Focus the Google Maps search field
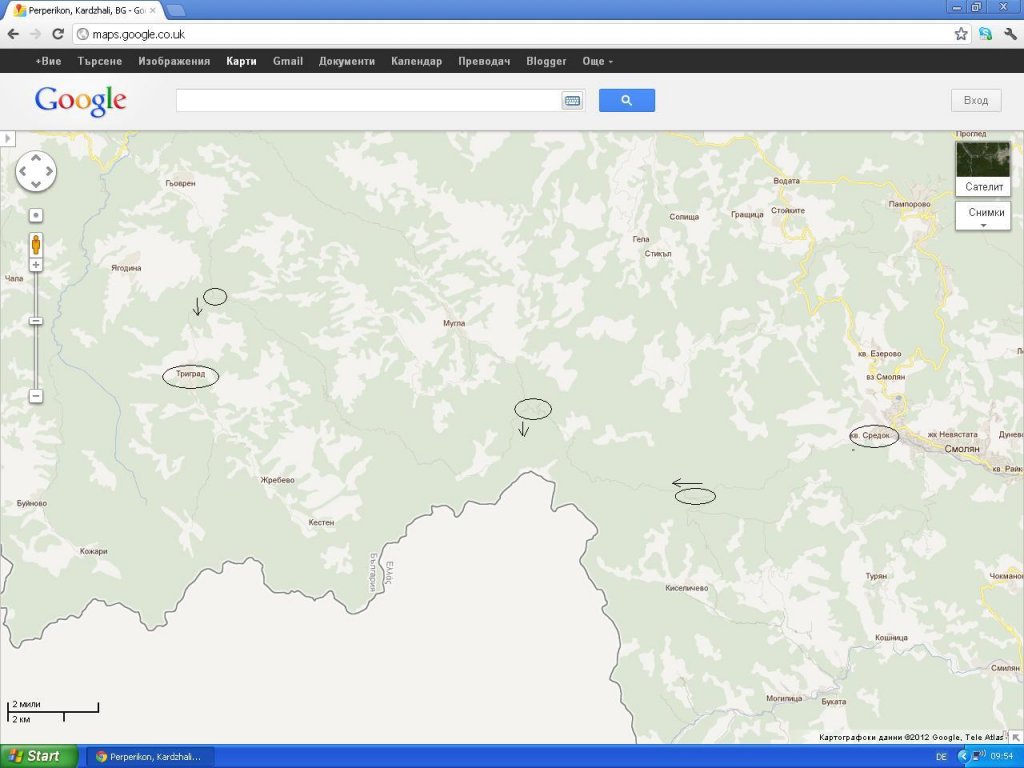1024x768 pixels. (368, 101)
